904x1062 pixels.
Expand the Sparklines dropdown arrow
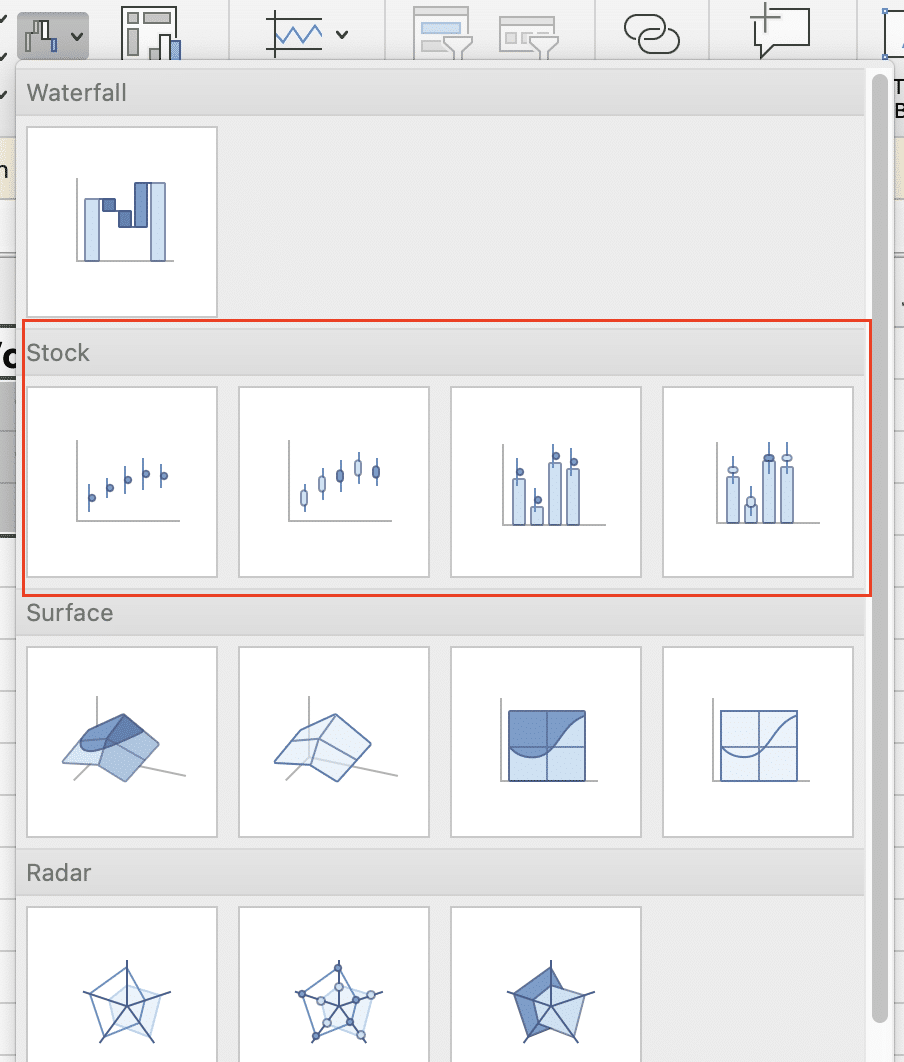[x=342, y=35]
